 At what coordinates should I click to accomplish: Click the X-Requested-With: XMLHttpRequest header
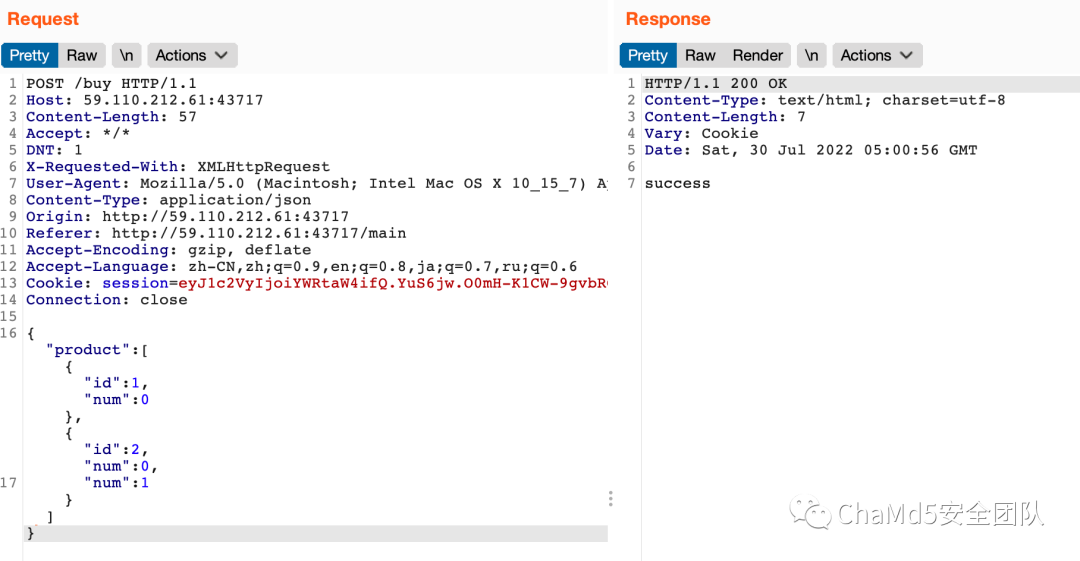click(178, 167)
